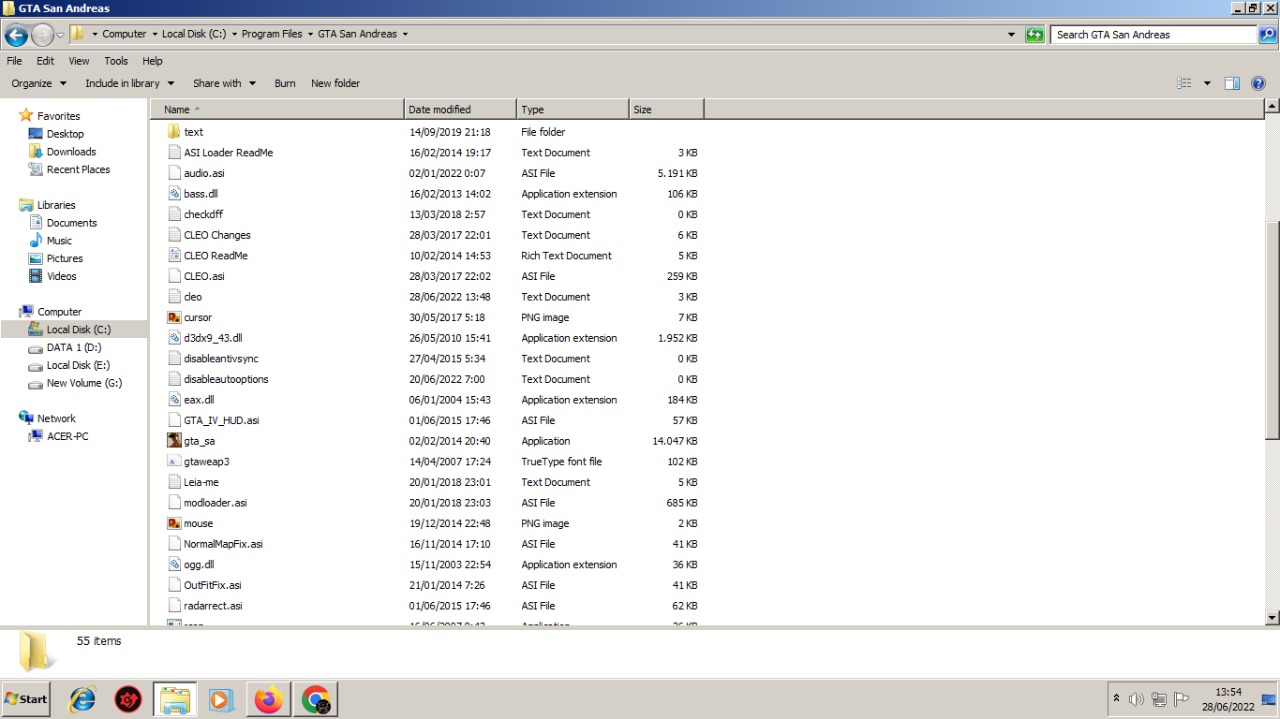Open the File menu
The image size is (1280, 719).
pos(14,61)
